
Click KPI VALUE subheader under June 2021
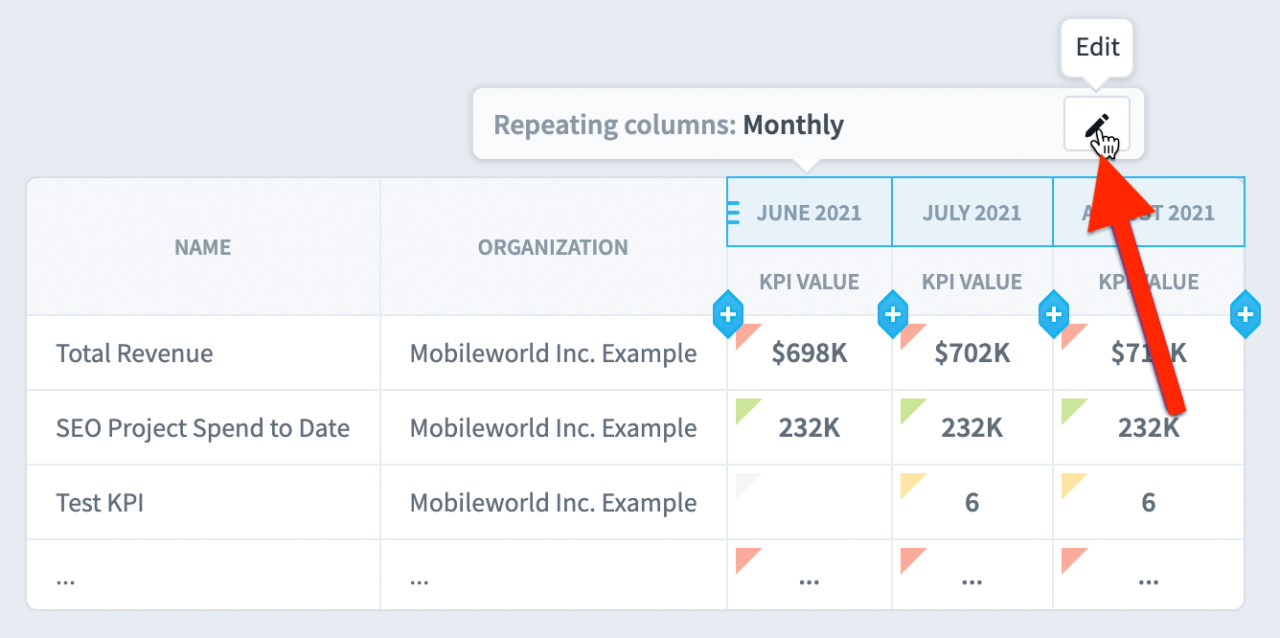(x=809, y=282)
